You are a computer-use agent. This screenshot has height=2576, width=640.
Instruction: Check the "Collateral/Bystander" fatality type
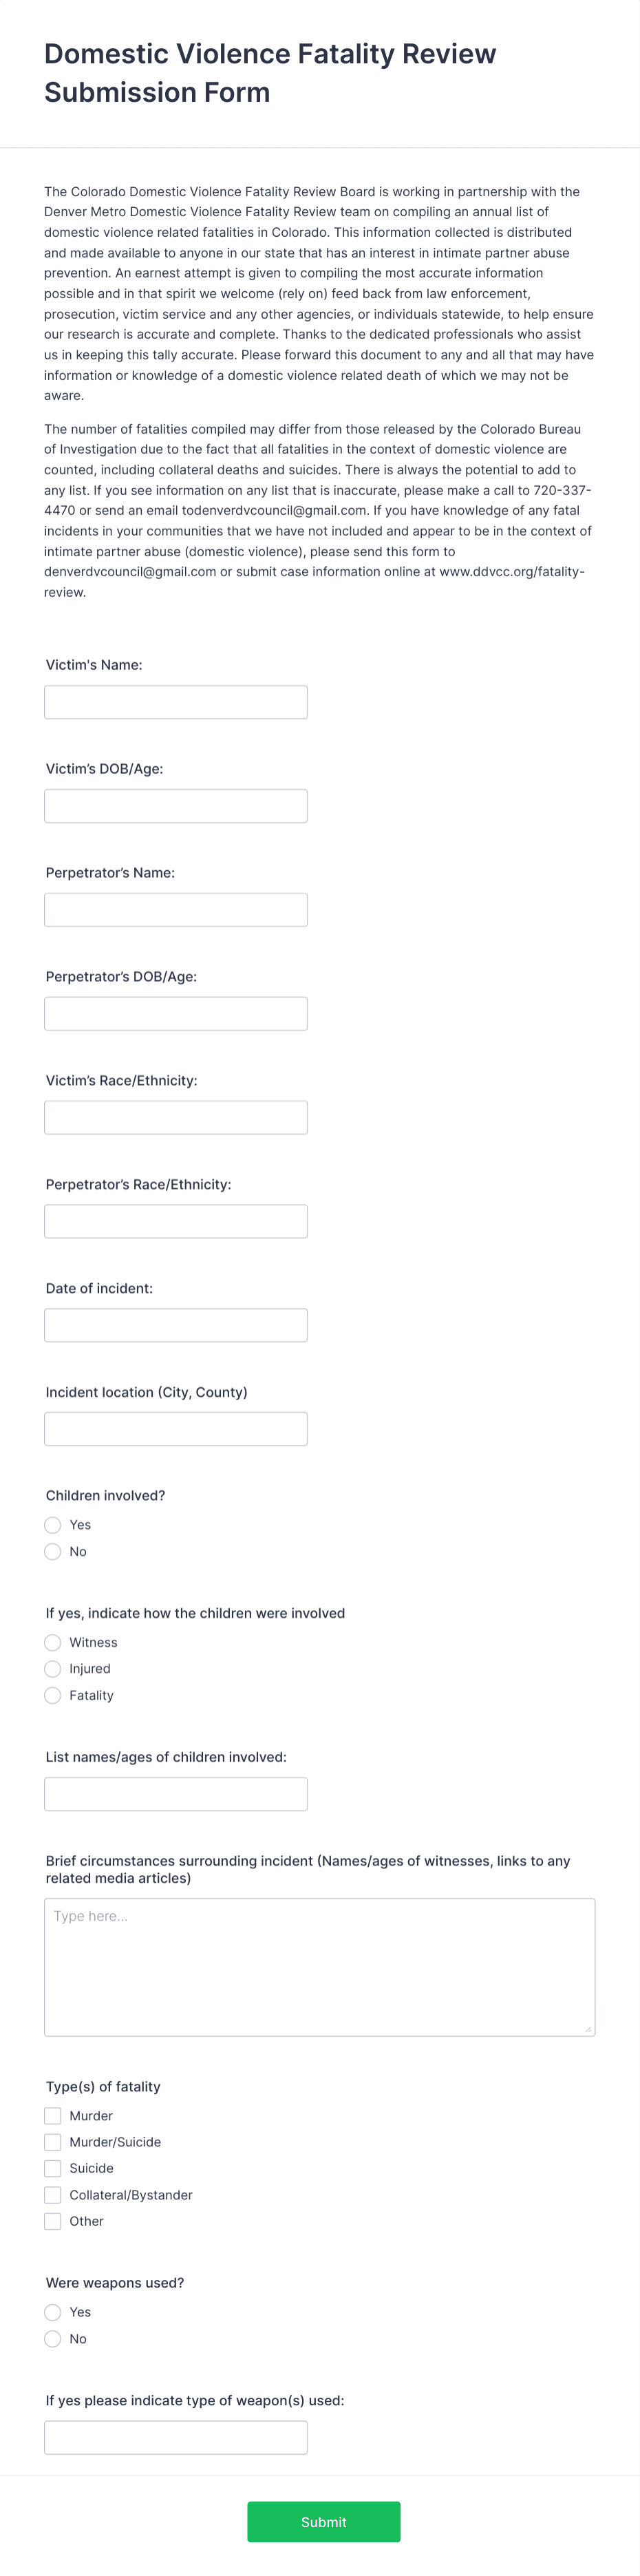52,2194
